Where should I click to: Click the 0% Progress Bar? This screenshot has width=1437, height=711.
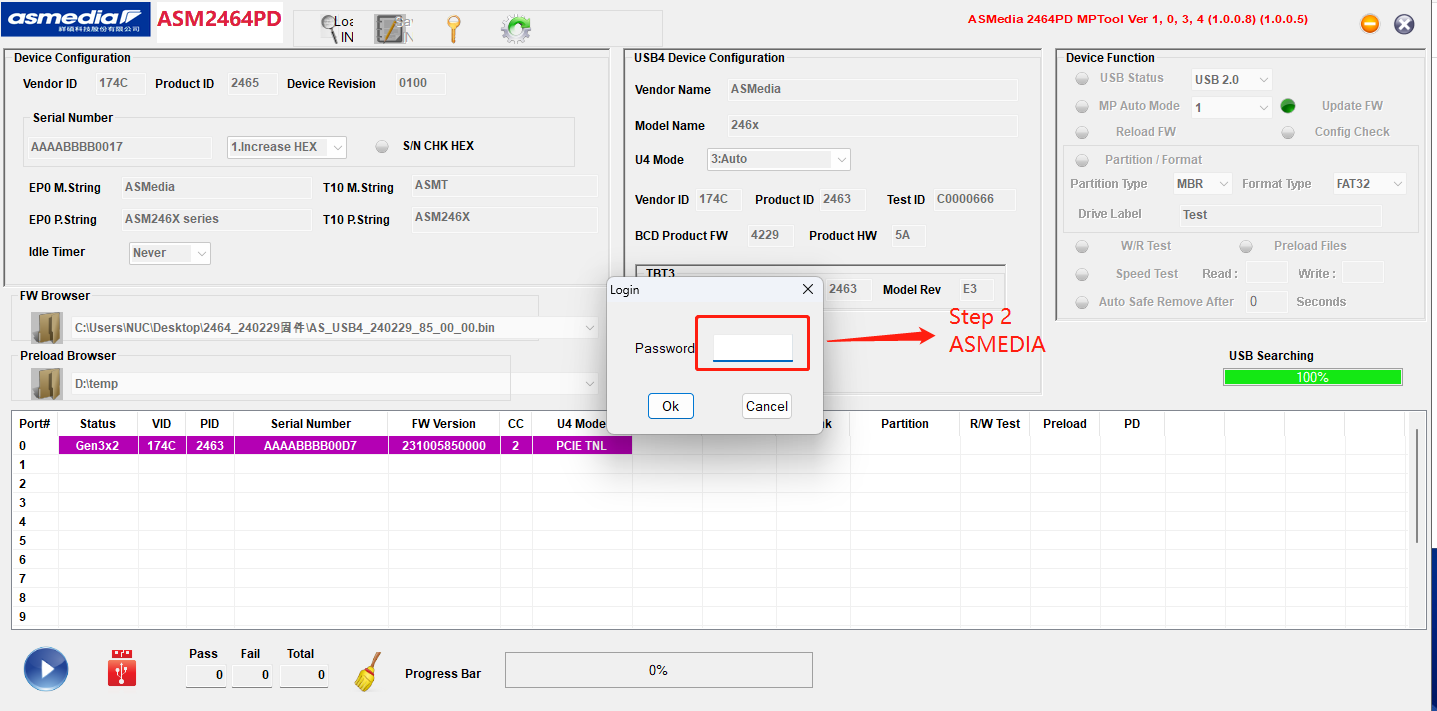click(659, 670)
